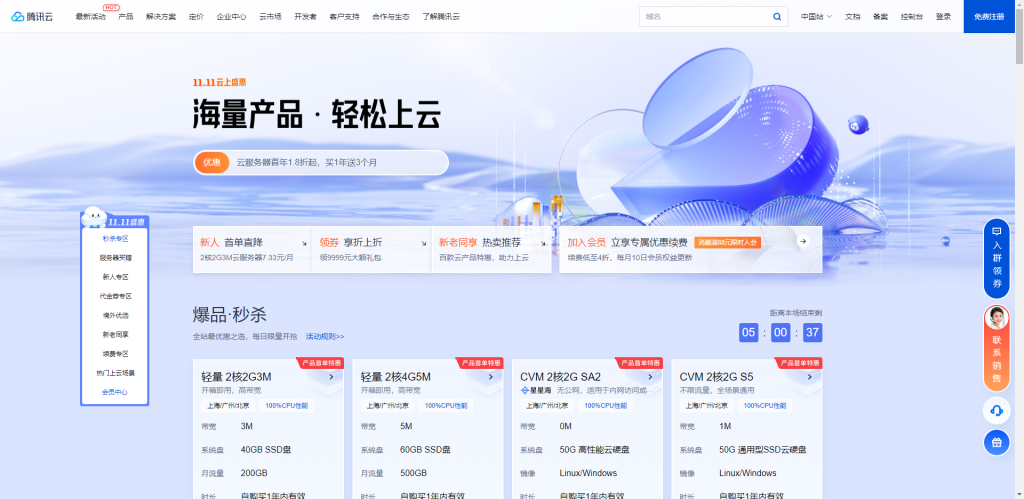Select 会员中心 in the sidebar

point(115,392)
